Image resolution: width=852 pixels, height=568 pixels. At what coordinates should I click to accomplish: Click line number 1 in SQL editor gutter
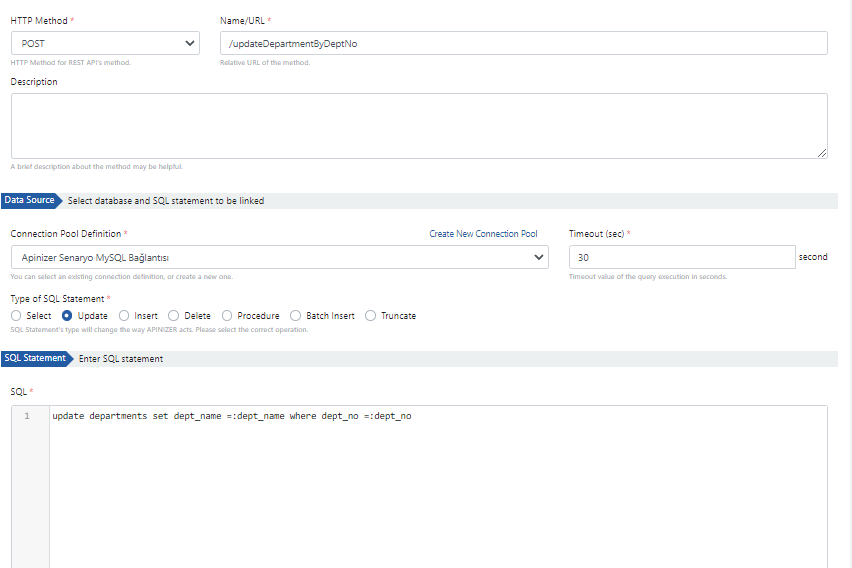(27, 416)
